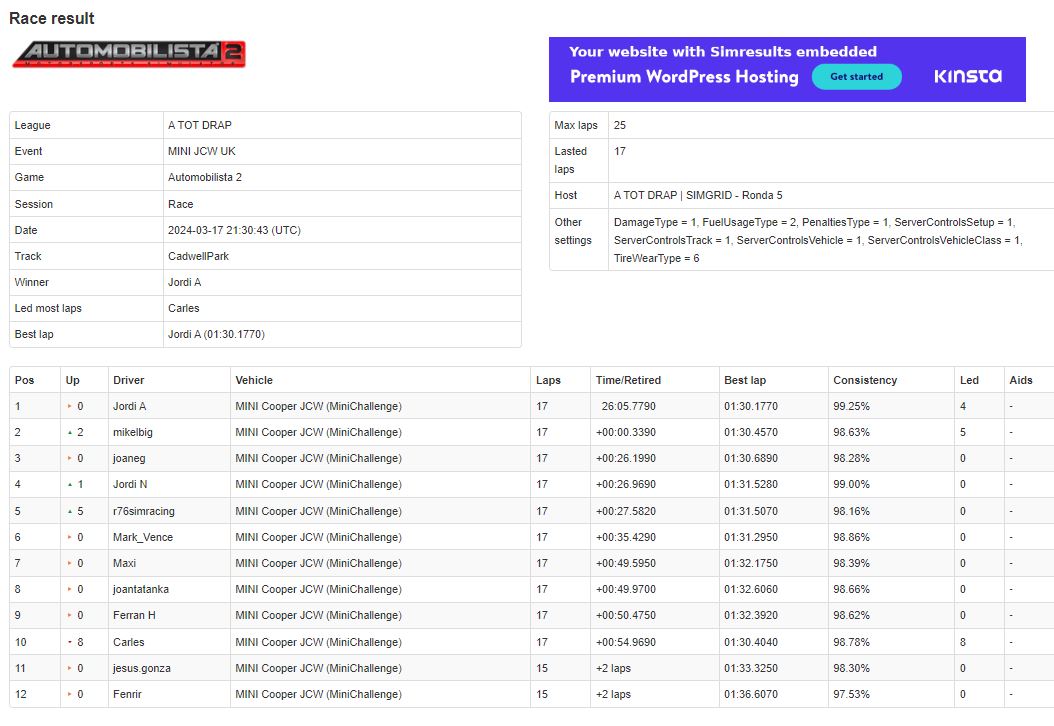
Task: Click driver name Maxi
Action: (124, 563)
